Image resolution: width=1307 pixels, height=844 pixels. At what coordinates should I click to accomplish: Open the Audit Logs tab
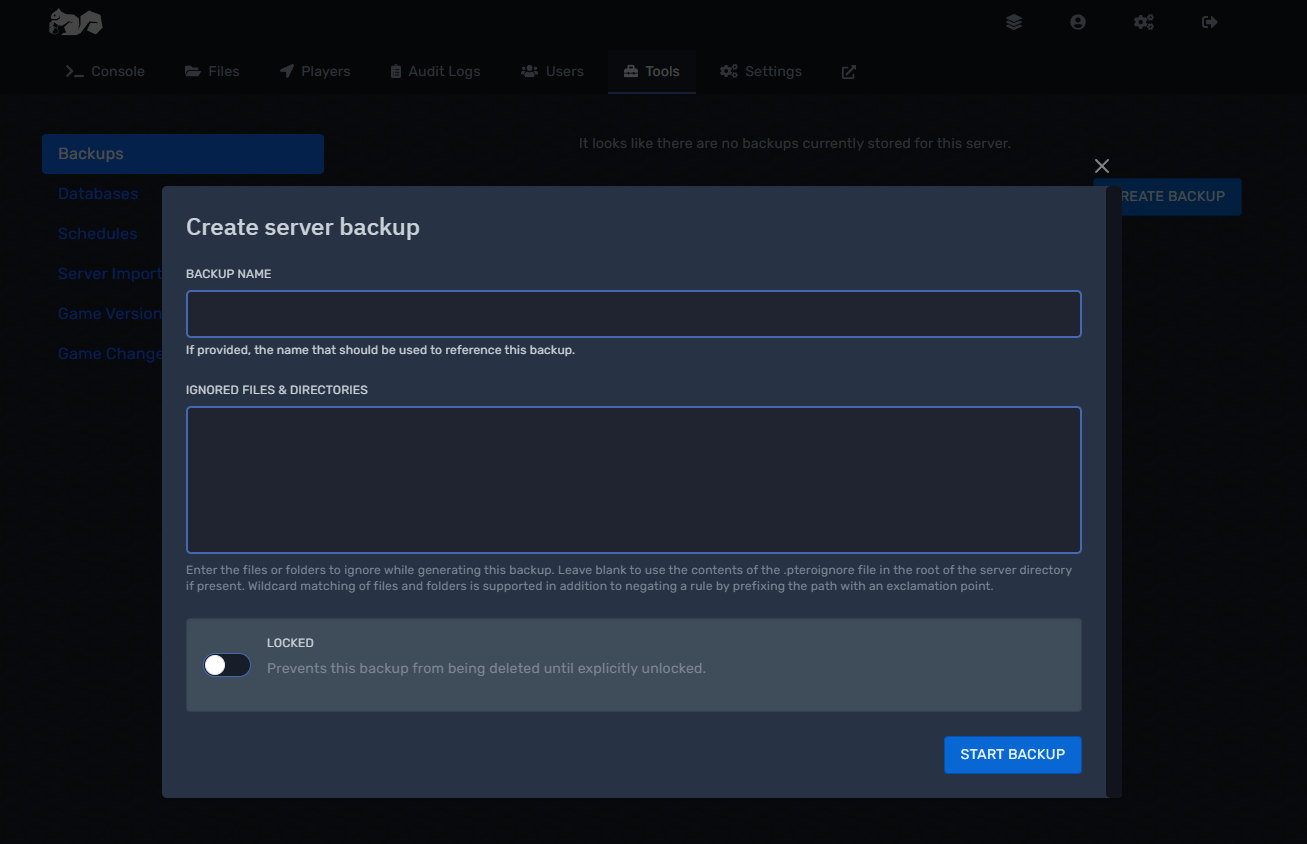435,72
